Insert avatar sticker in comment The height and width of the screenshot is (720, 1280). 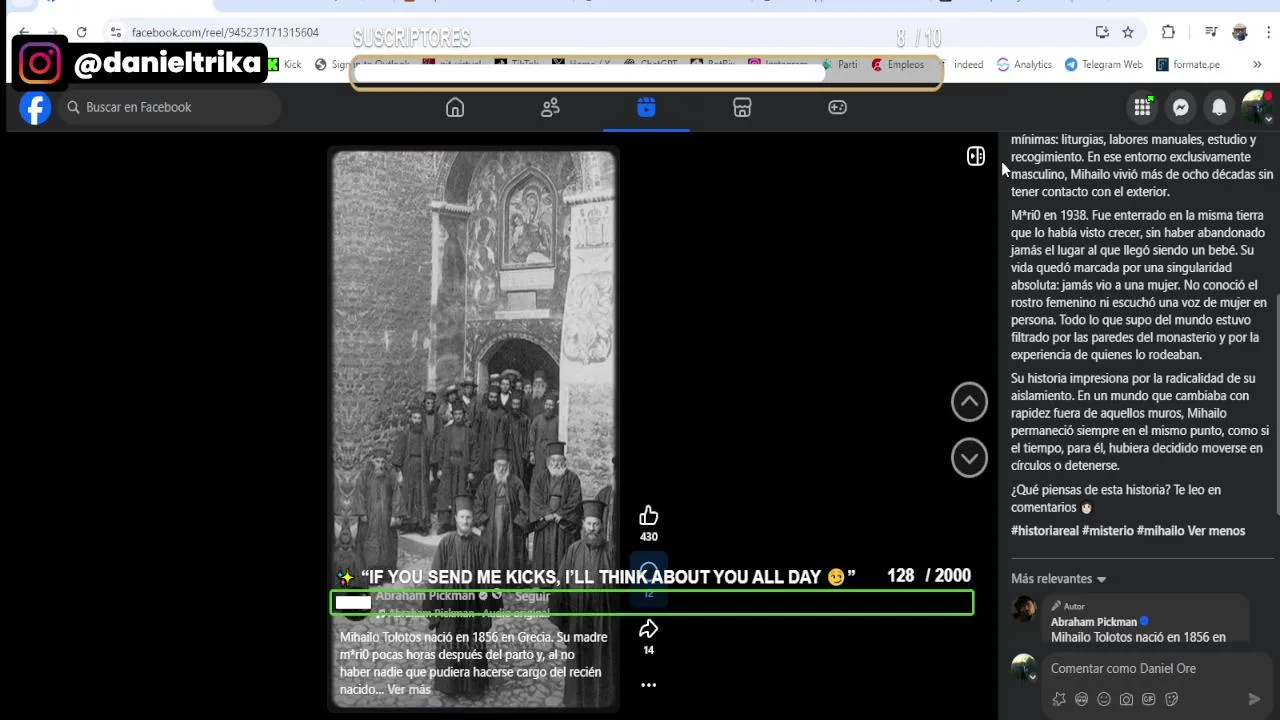click(1081, 699)
